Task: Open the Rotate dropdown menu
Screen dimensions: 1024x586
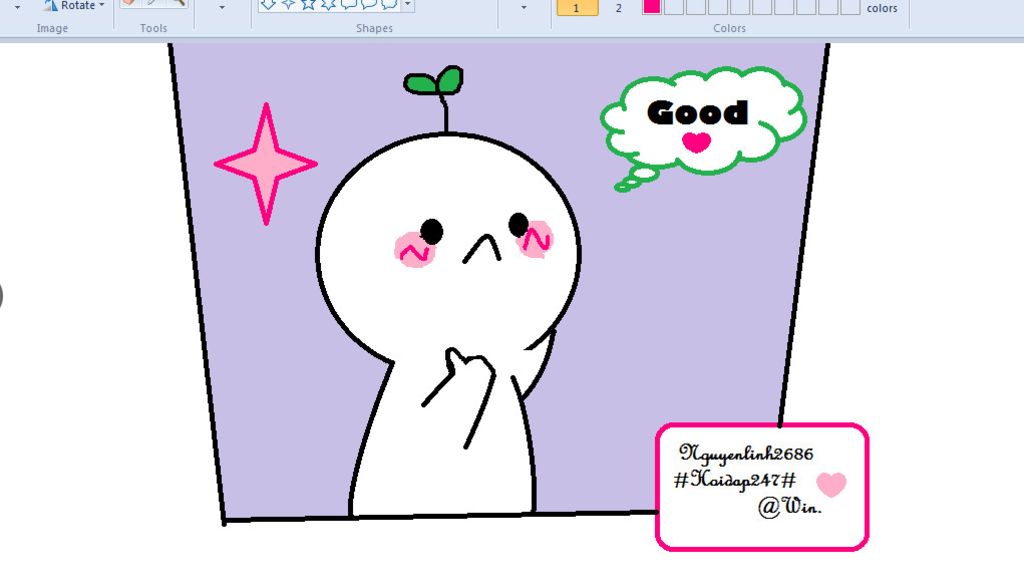Action: (x=74, y=5)
